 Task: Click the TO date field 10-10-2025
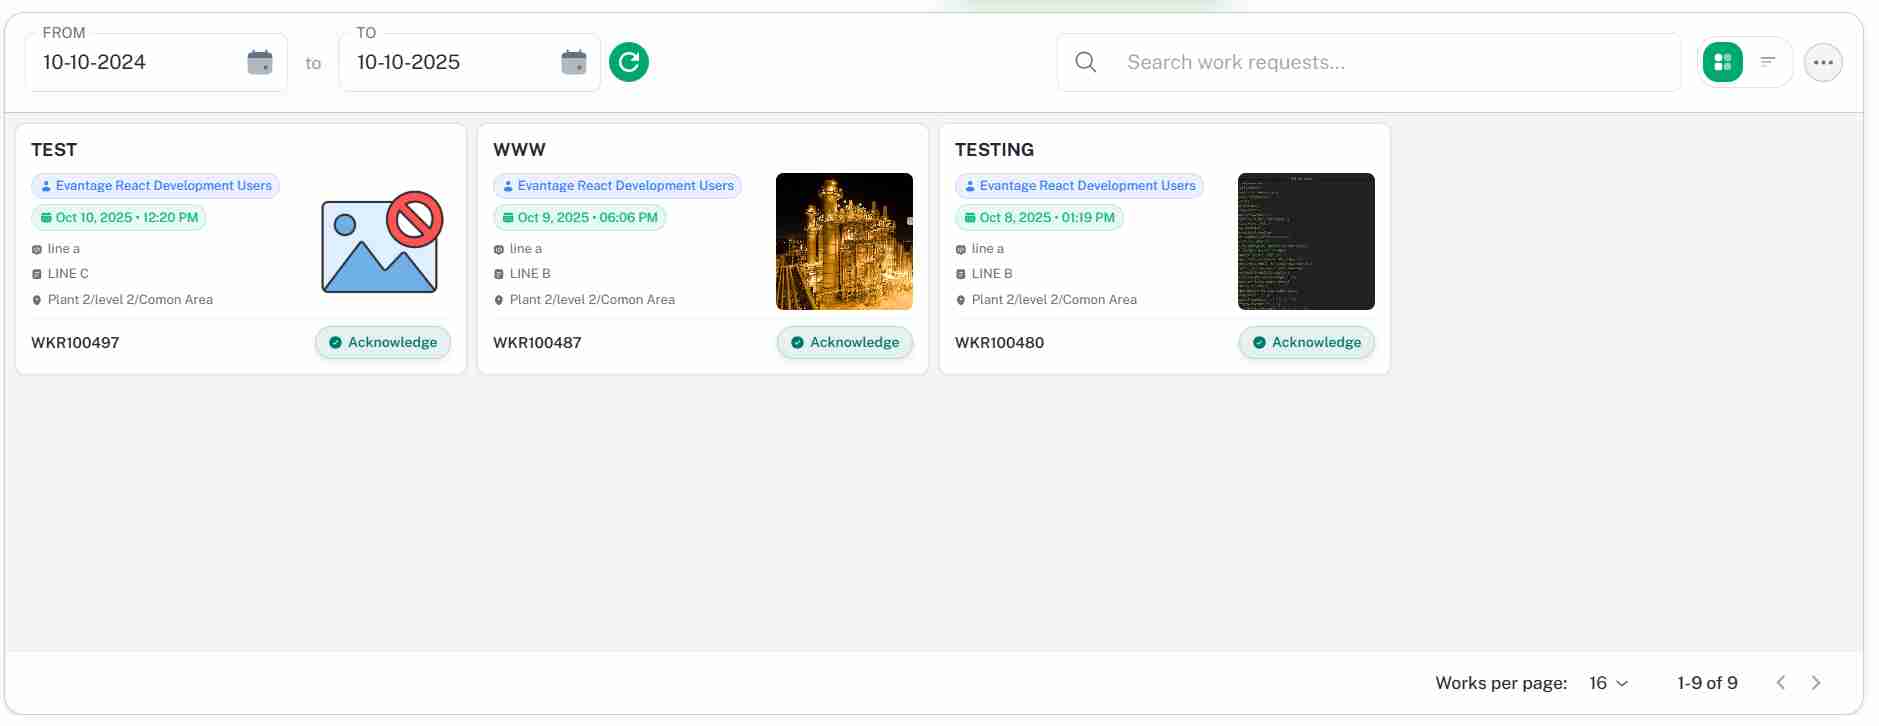pyautogui.click(x=450, y=62)
